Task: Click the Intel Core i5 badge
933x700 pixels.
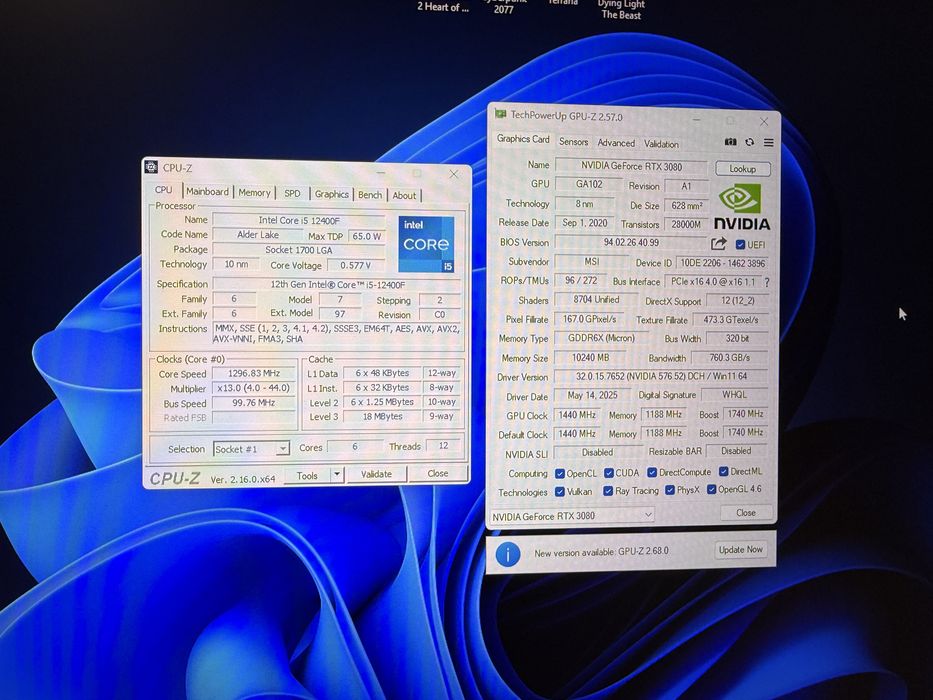Action: pos(426,244)
